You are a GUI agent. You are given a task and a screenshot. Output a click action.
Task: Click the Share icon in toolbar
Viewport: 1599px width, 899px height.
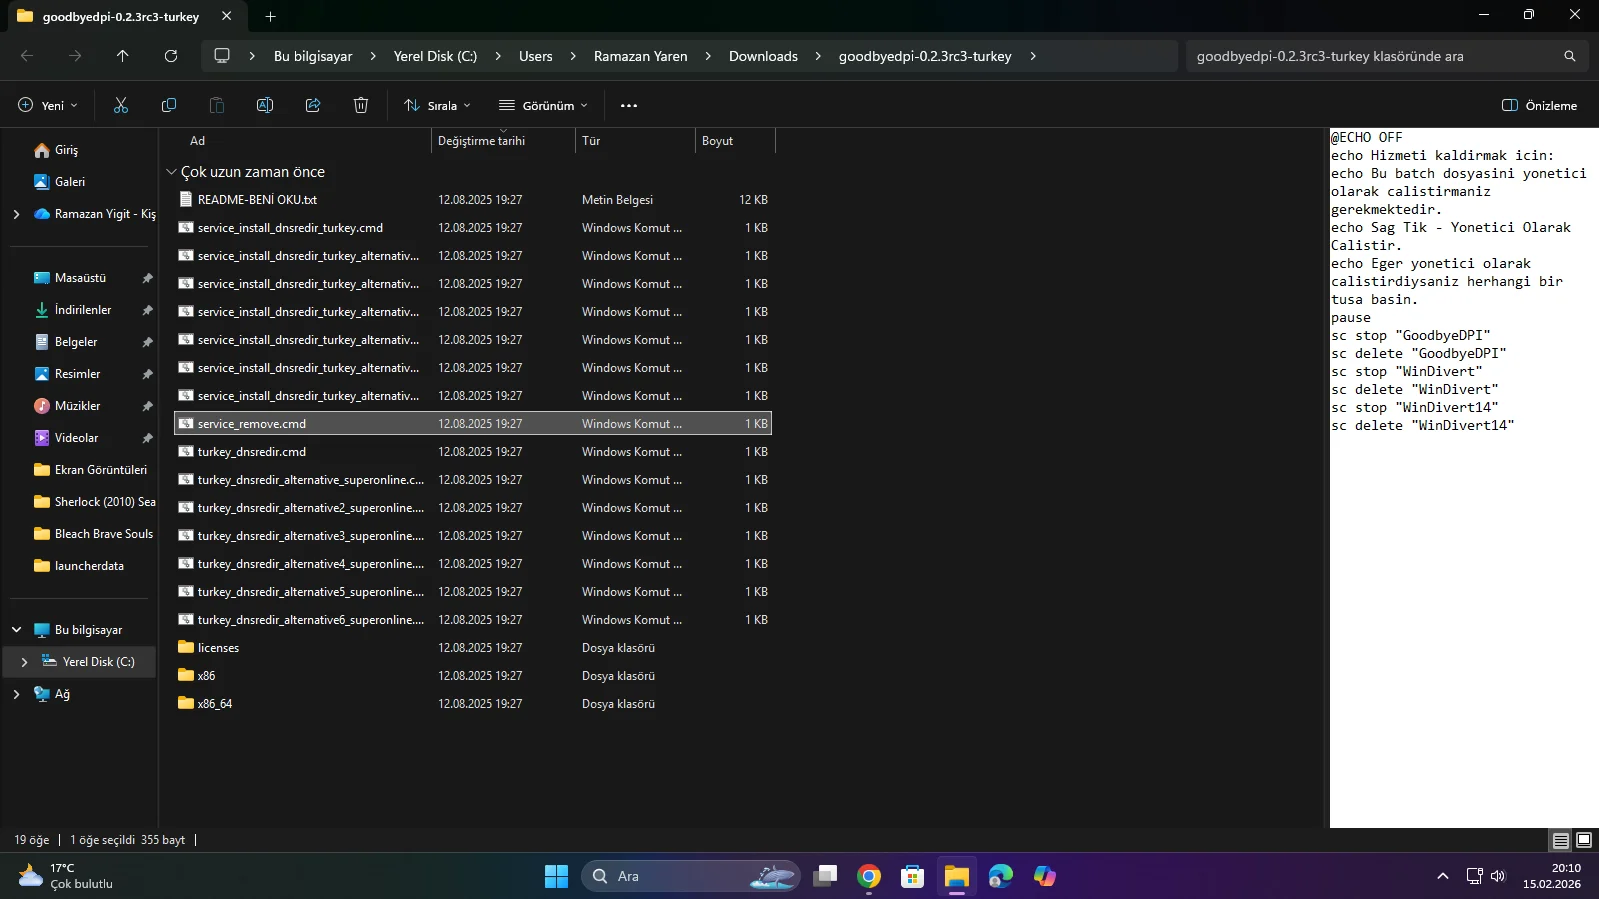(x=313, y=105)
